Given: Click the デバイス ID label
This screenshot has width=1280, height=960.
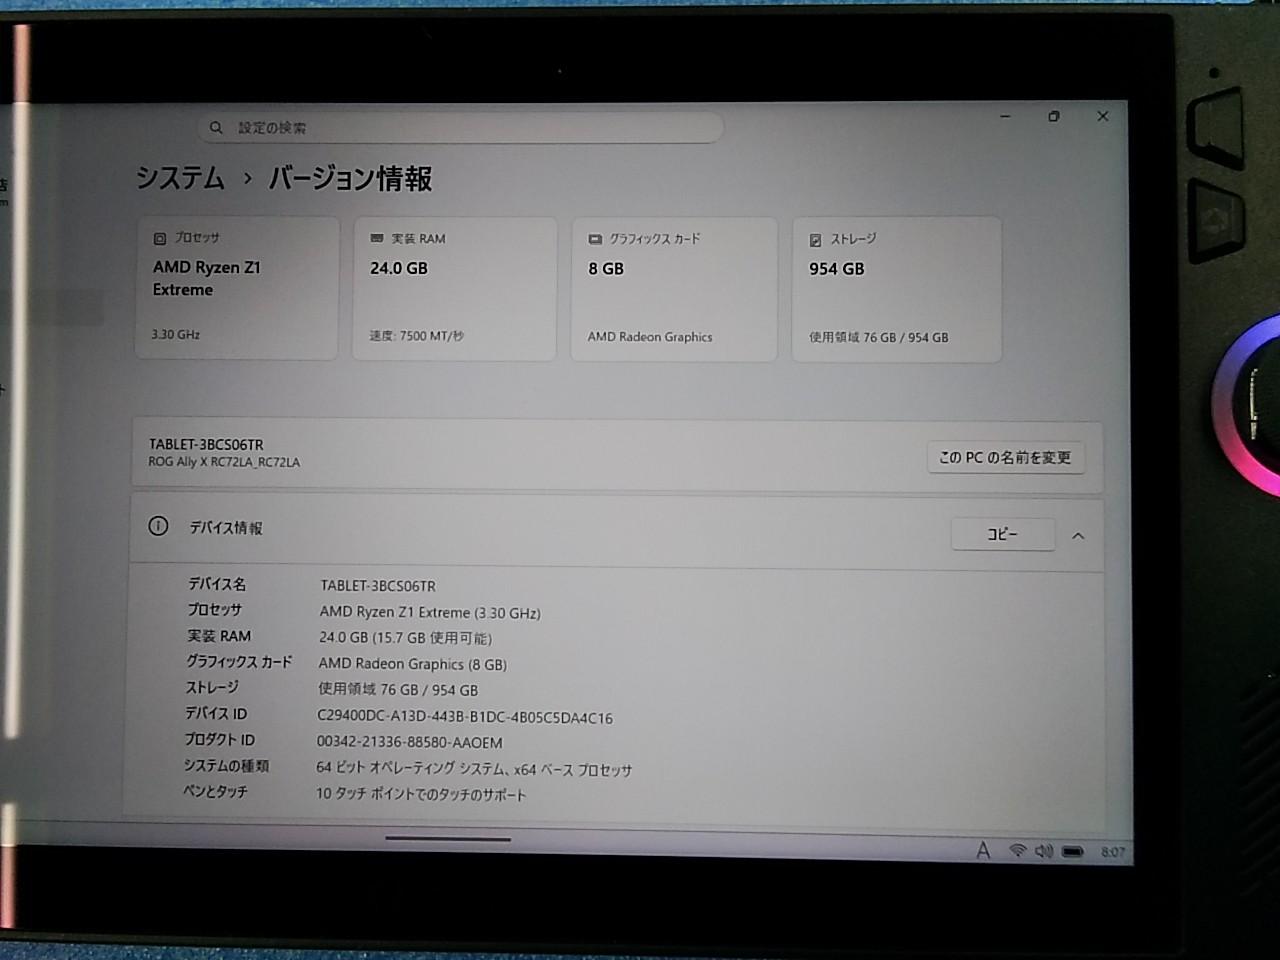Looking at the screenshot, I should pos(216,713).
